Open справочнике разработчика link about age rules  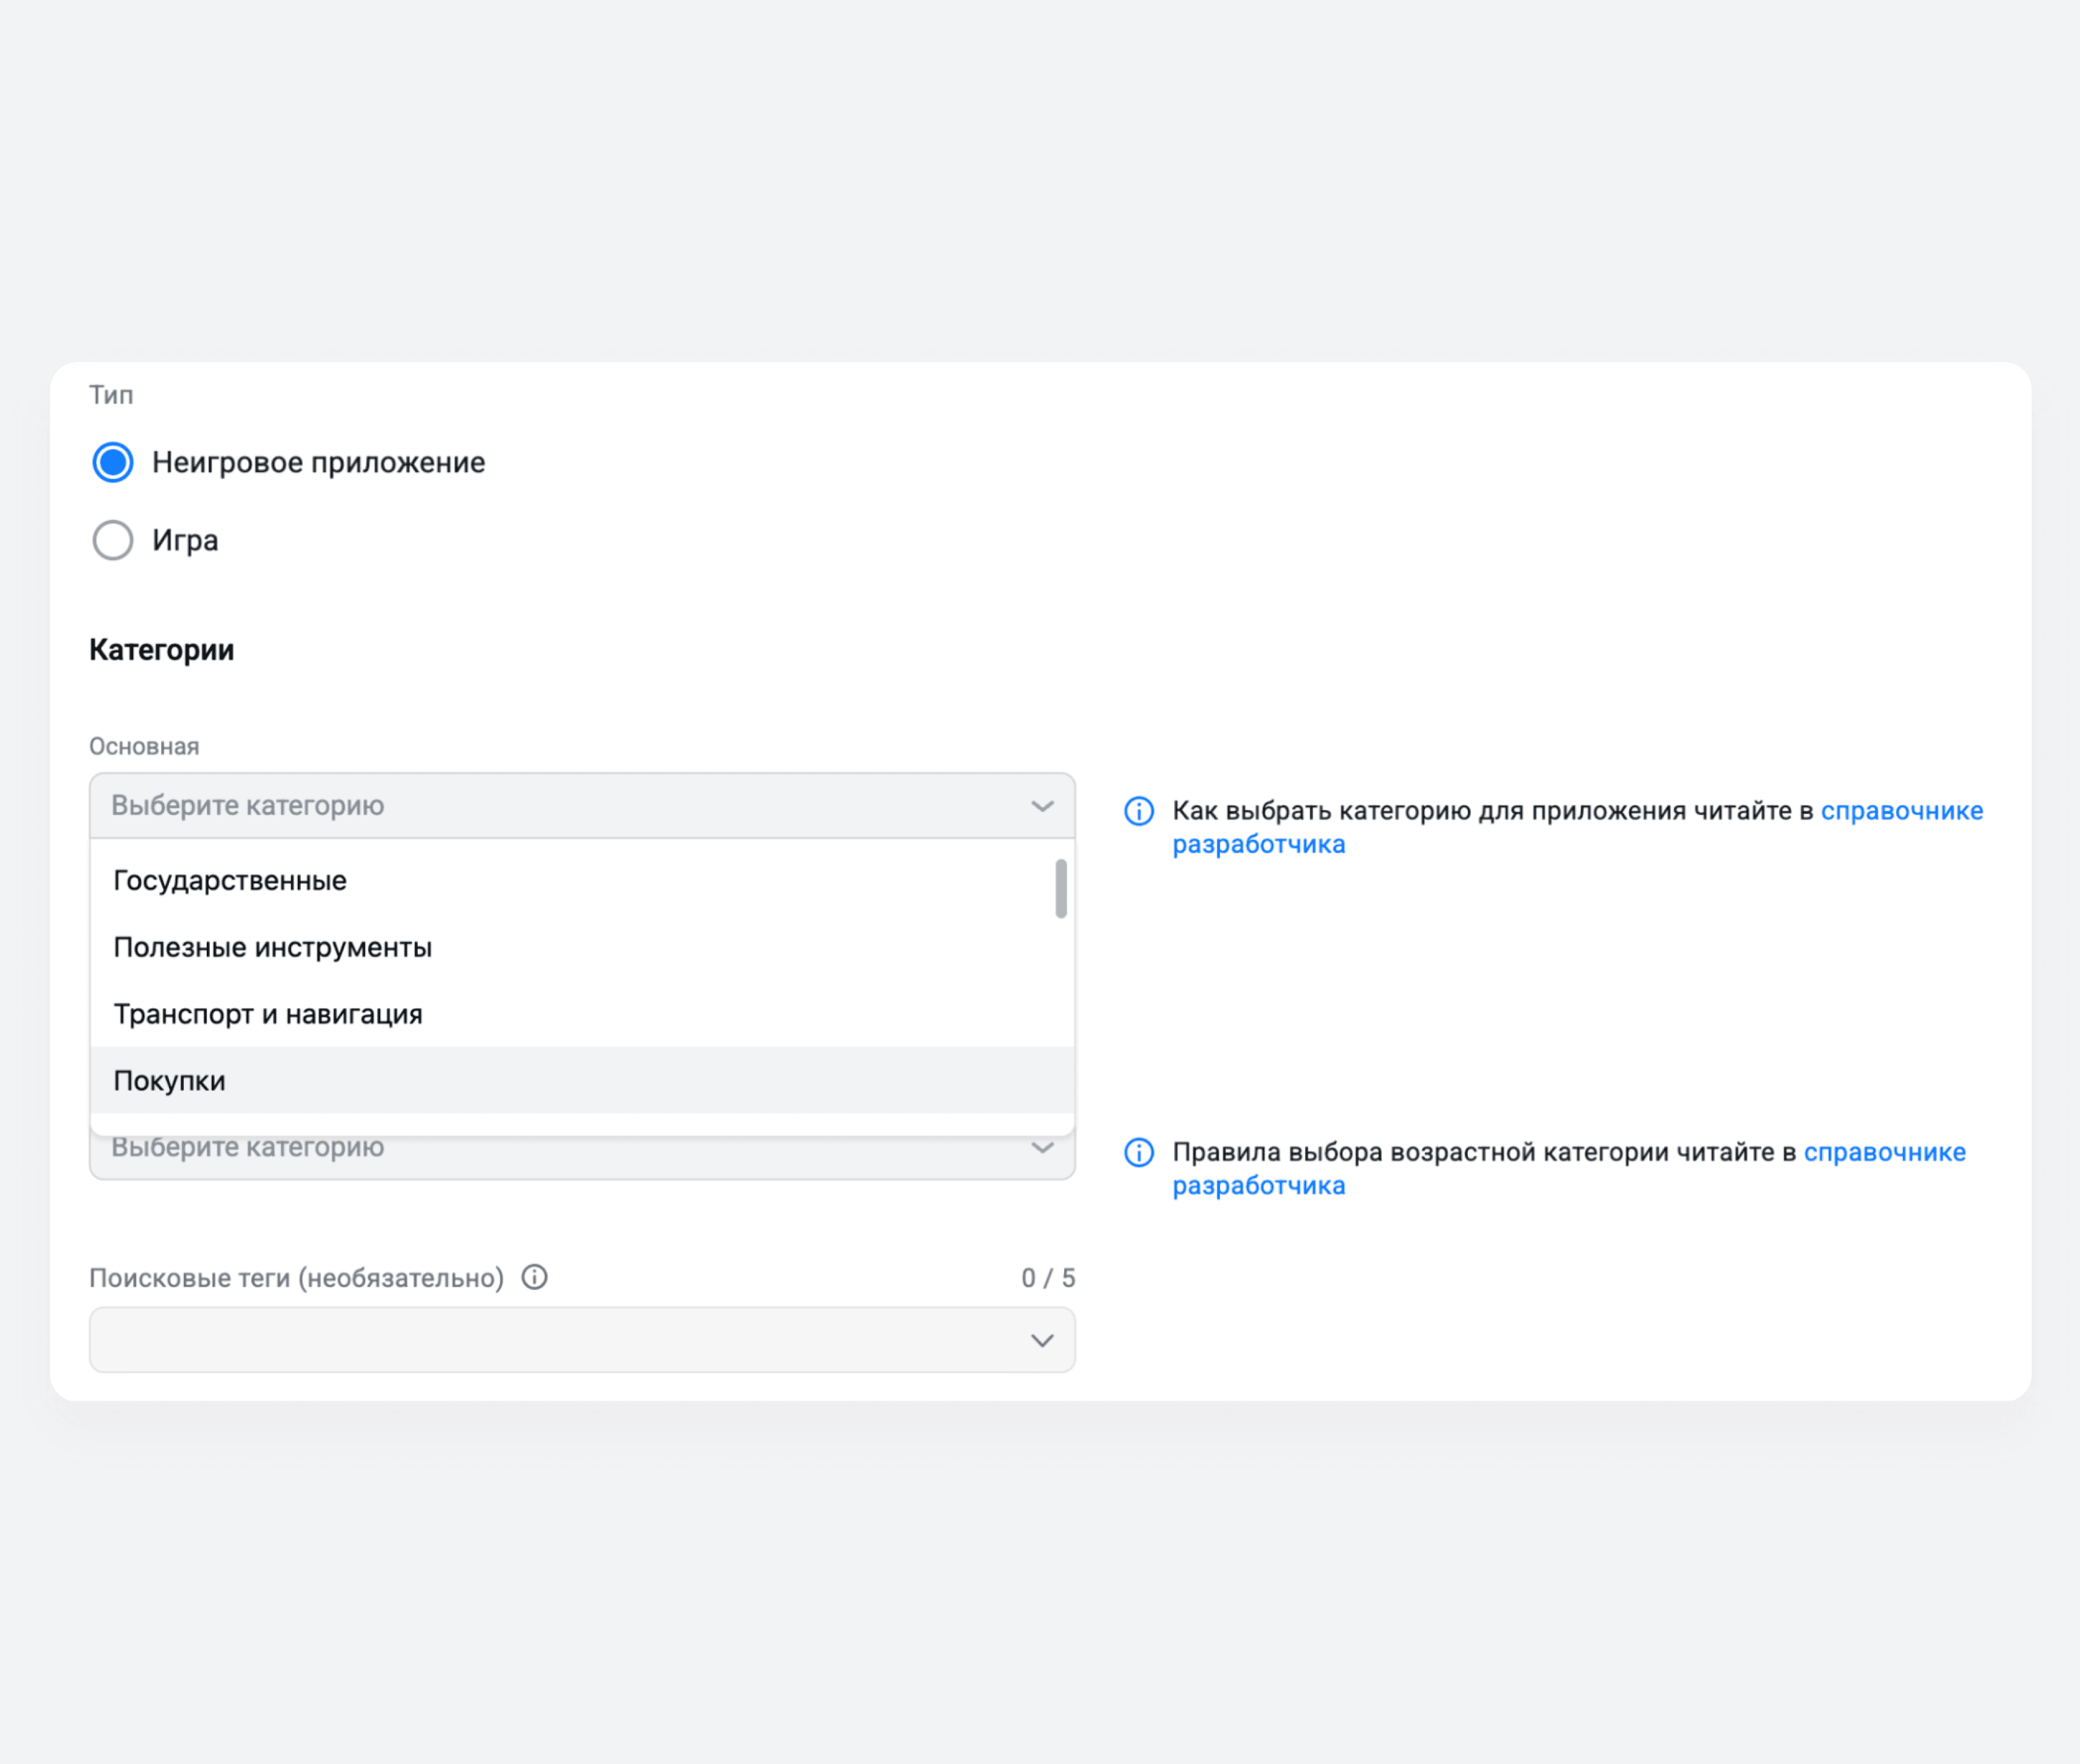(1884, 1152)
